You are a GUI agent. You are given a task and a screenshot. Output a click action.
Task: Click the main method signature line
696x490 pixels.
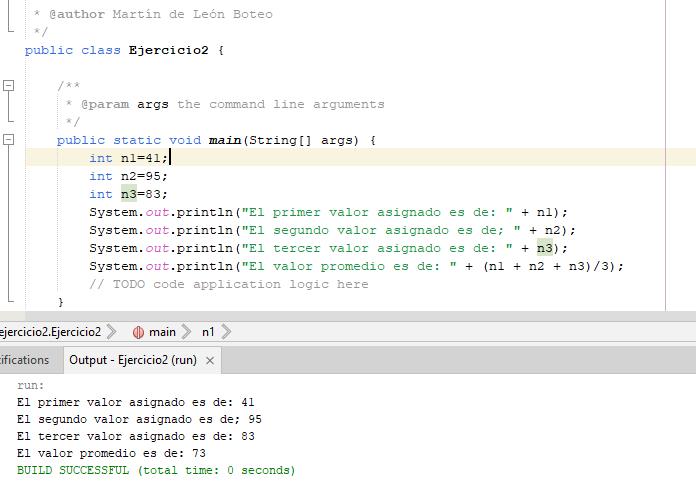216,140
